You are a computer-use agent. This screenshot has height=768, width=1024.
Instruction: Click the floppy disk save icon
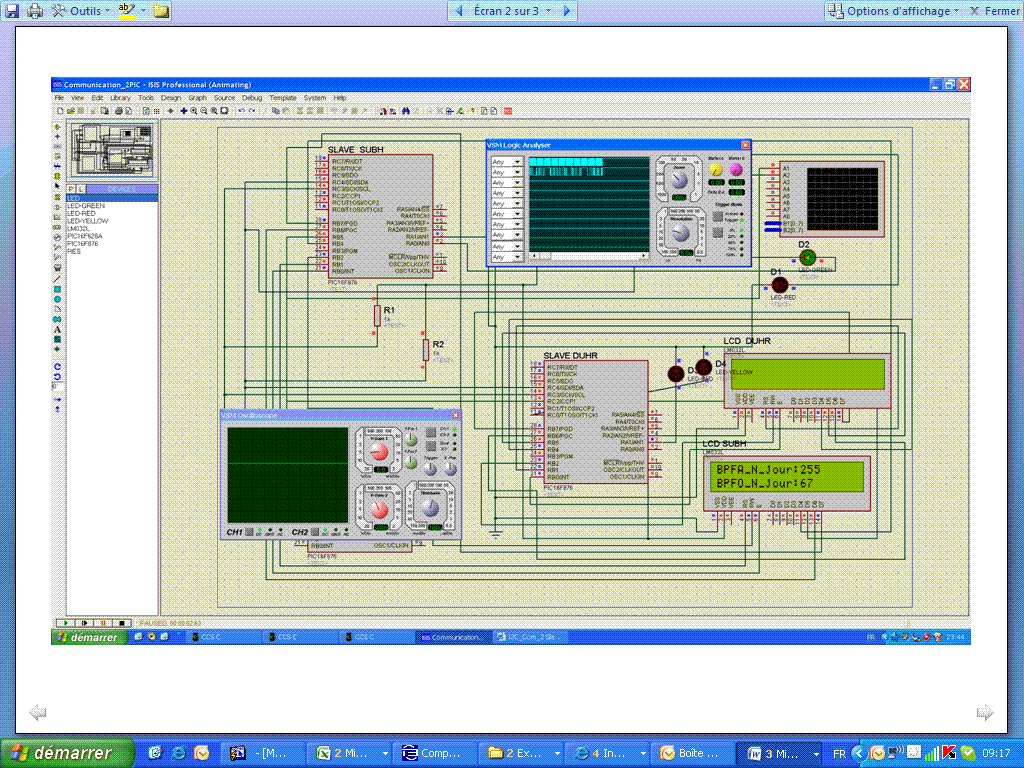point(11,11)
